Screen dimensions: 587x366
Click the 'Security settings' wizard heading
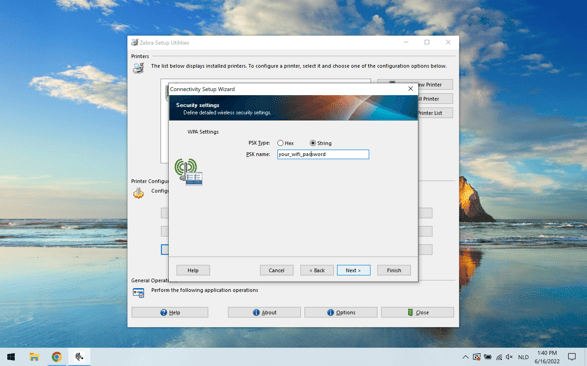pyautogui.click(x=197, y=105)
